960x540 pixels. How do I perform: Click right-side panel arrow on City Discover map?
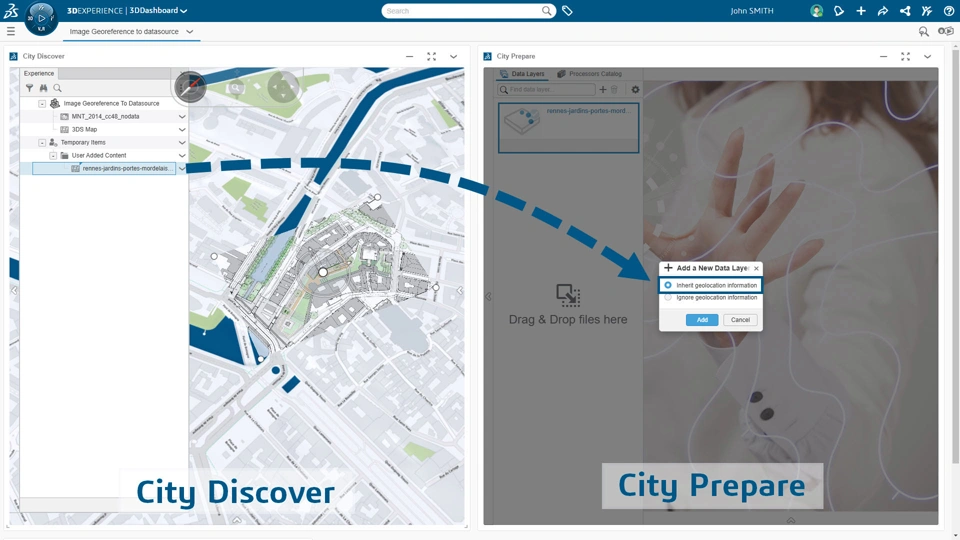[460, 291]
